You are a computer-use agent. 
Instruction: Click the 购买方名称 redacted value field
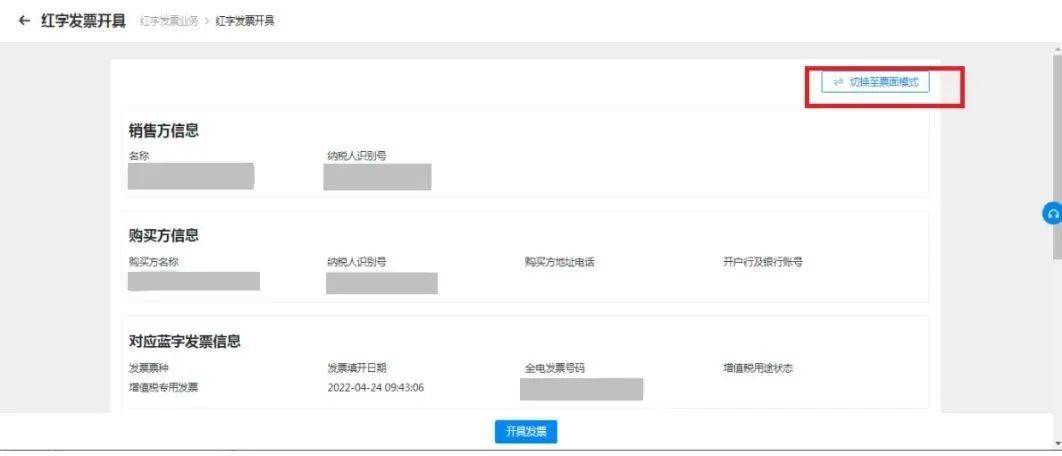[194, 281]
